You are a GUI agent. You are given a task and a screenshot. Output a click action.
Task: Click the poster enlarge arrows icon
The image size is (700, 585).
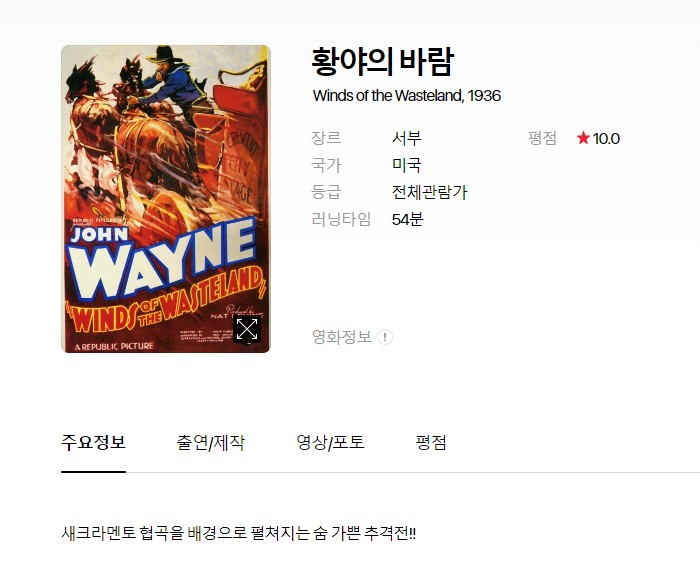point(246,329)
